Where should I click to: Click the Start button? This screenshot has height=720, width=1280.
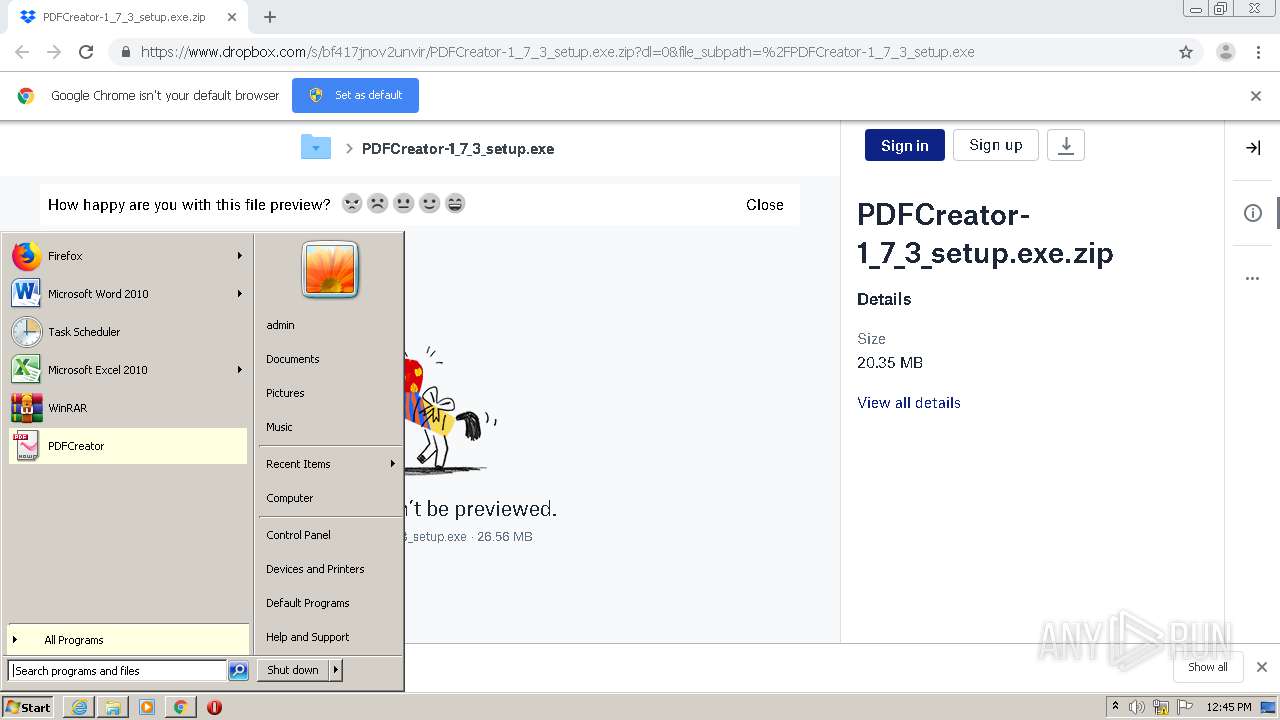click(28, 707)
